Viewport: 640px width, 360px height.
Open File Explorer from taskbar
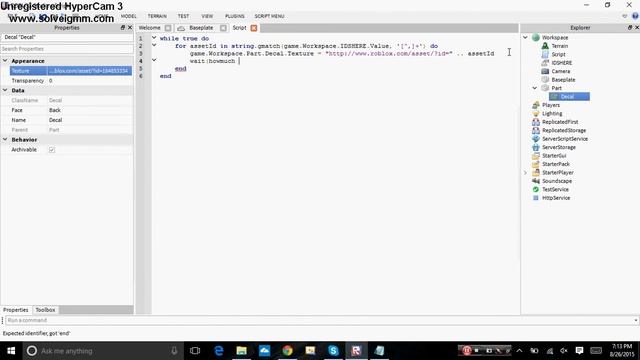[242, 351]
